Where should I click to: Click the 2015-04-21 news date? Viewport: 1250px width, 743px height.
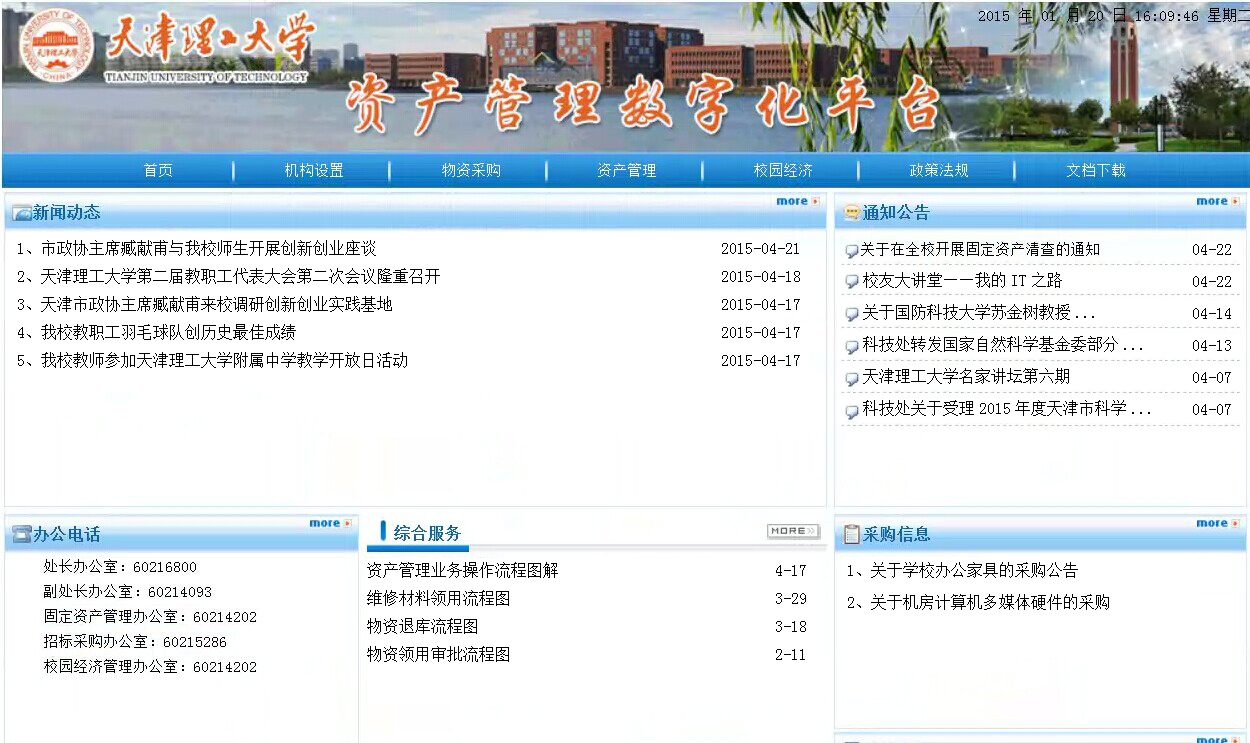(761, 249)
